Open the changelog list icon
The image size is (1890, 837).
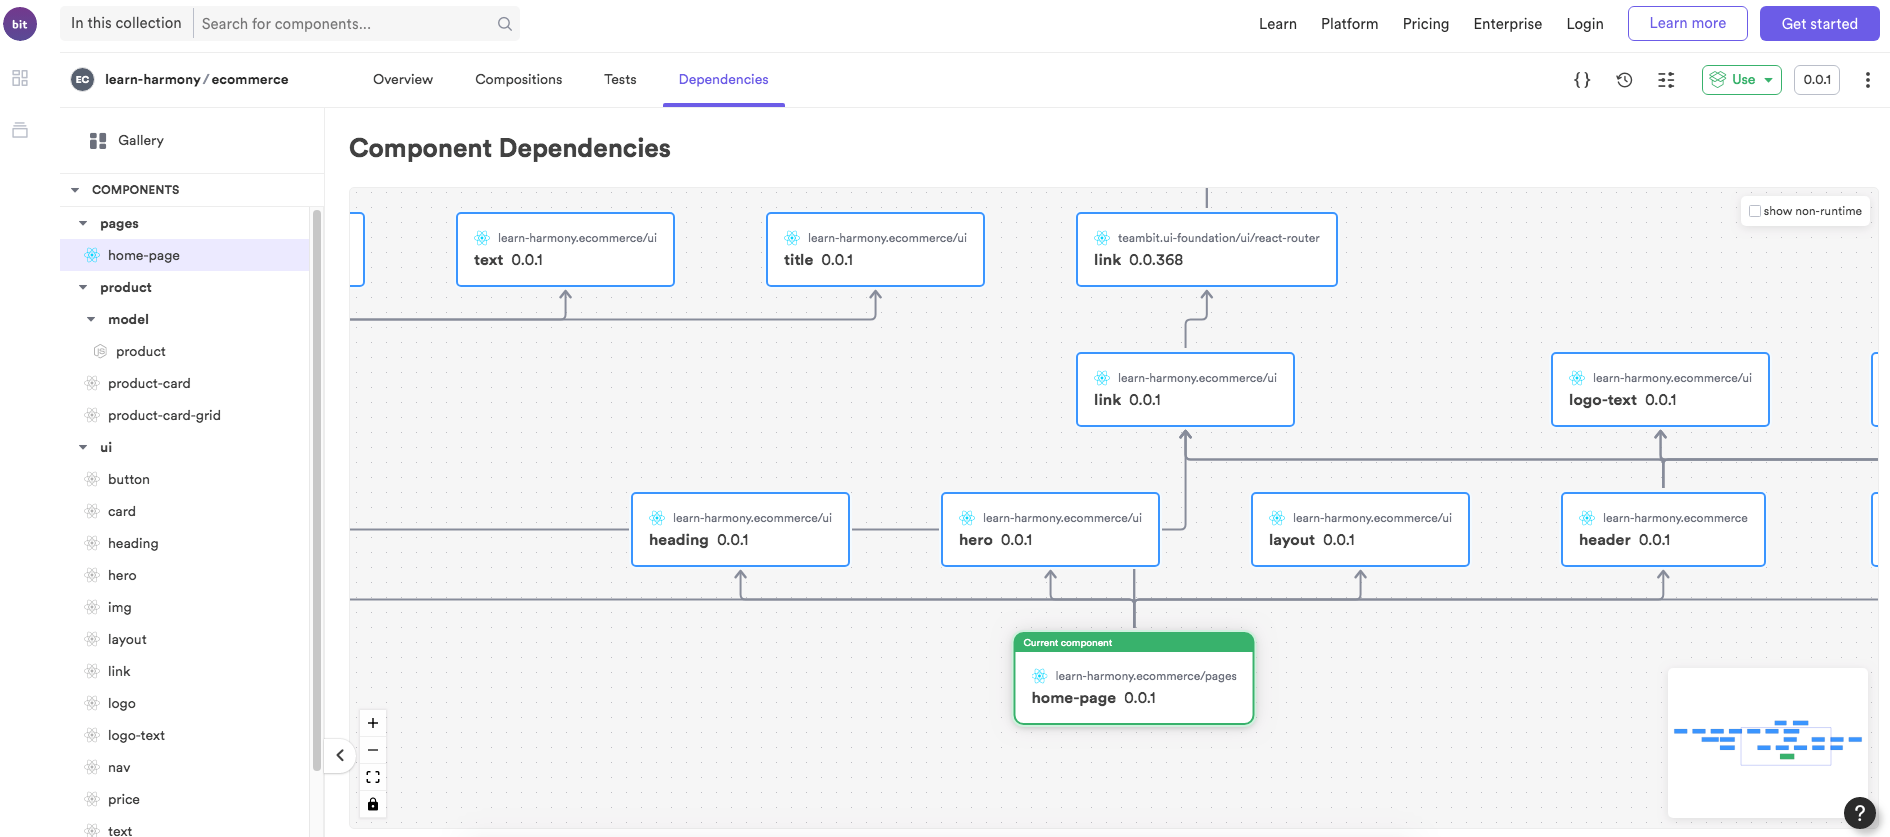click(1666, 80)
